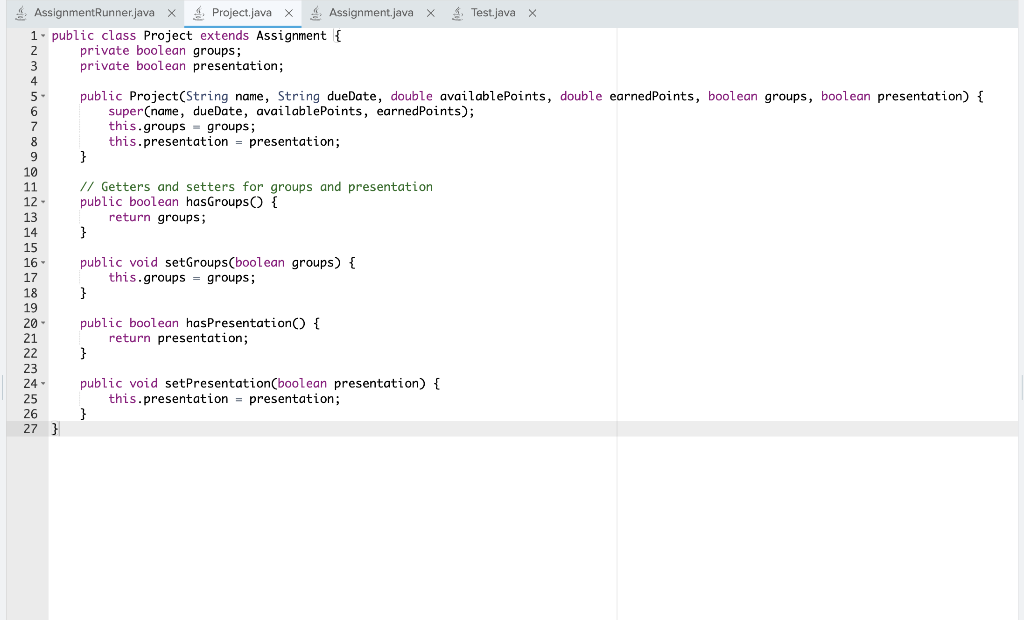Close the Assignment.java tab
The image size is (1024, 620).
click(430, 13)
